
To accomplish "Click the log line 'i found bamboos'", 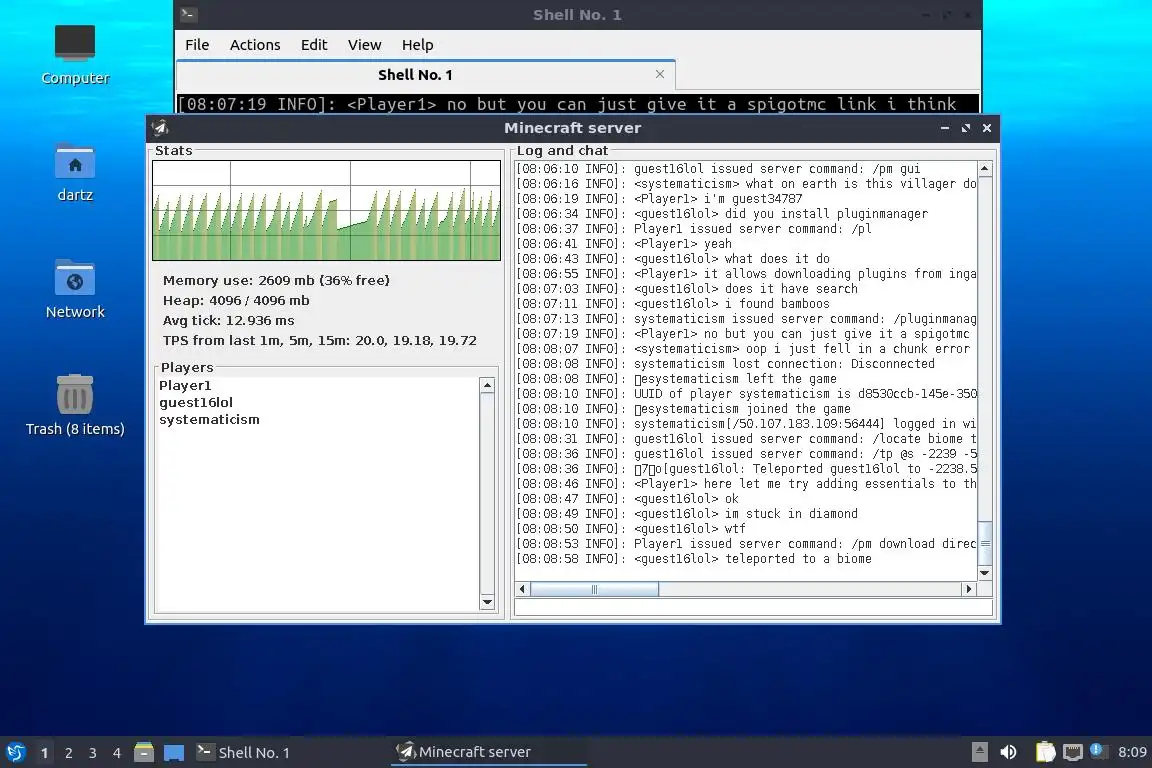I will pos(672,304).
